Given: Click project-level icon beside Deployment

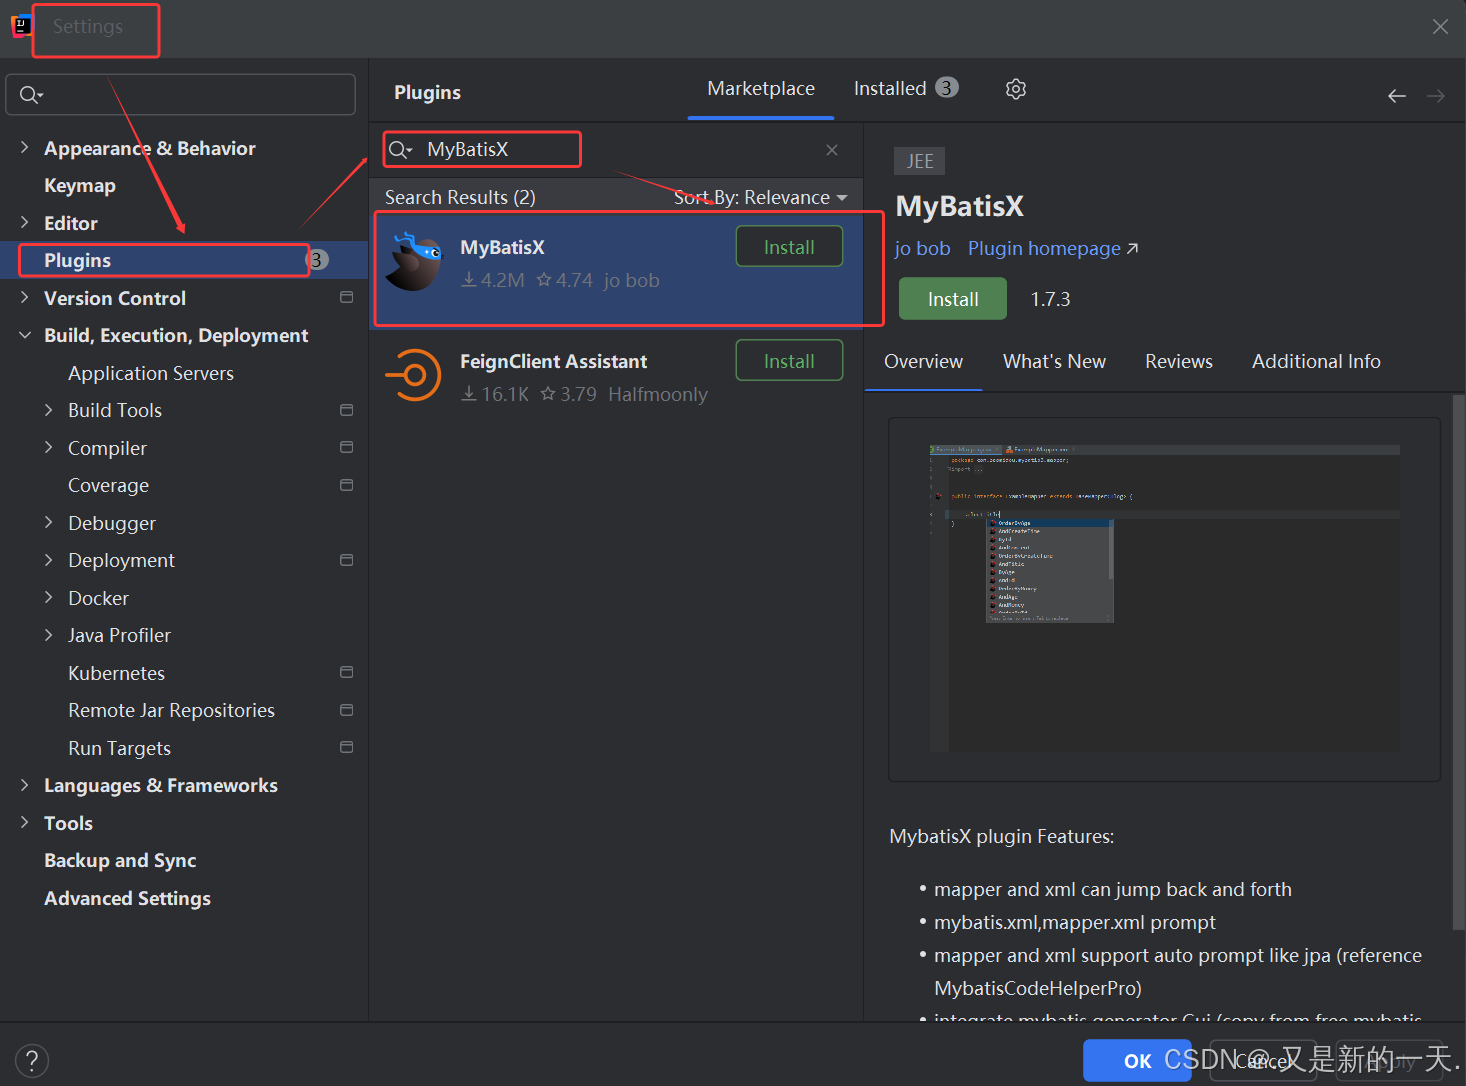Looking at the screenshot, I should [347, 560].
